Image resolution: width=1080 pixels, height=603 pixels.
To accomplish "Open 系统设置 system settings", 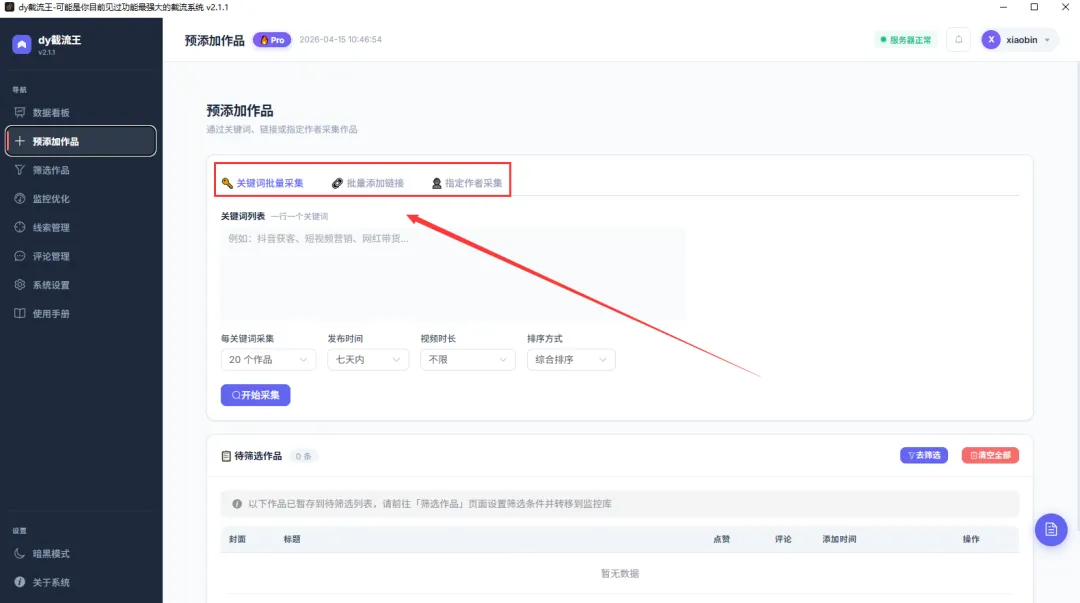I will [60, 285].
